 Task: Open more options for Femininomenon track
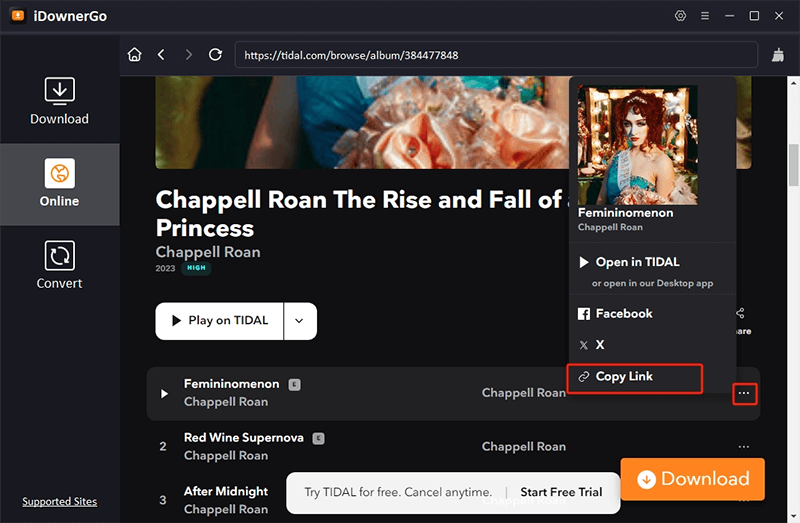click(744, 394)
